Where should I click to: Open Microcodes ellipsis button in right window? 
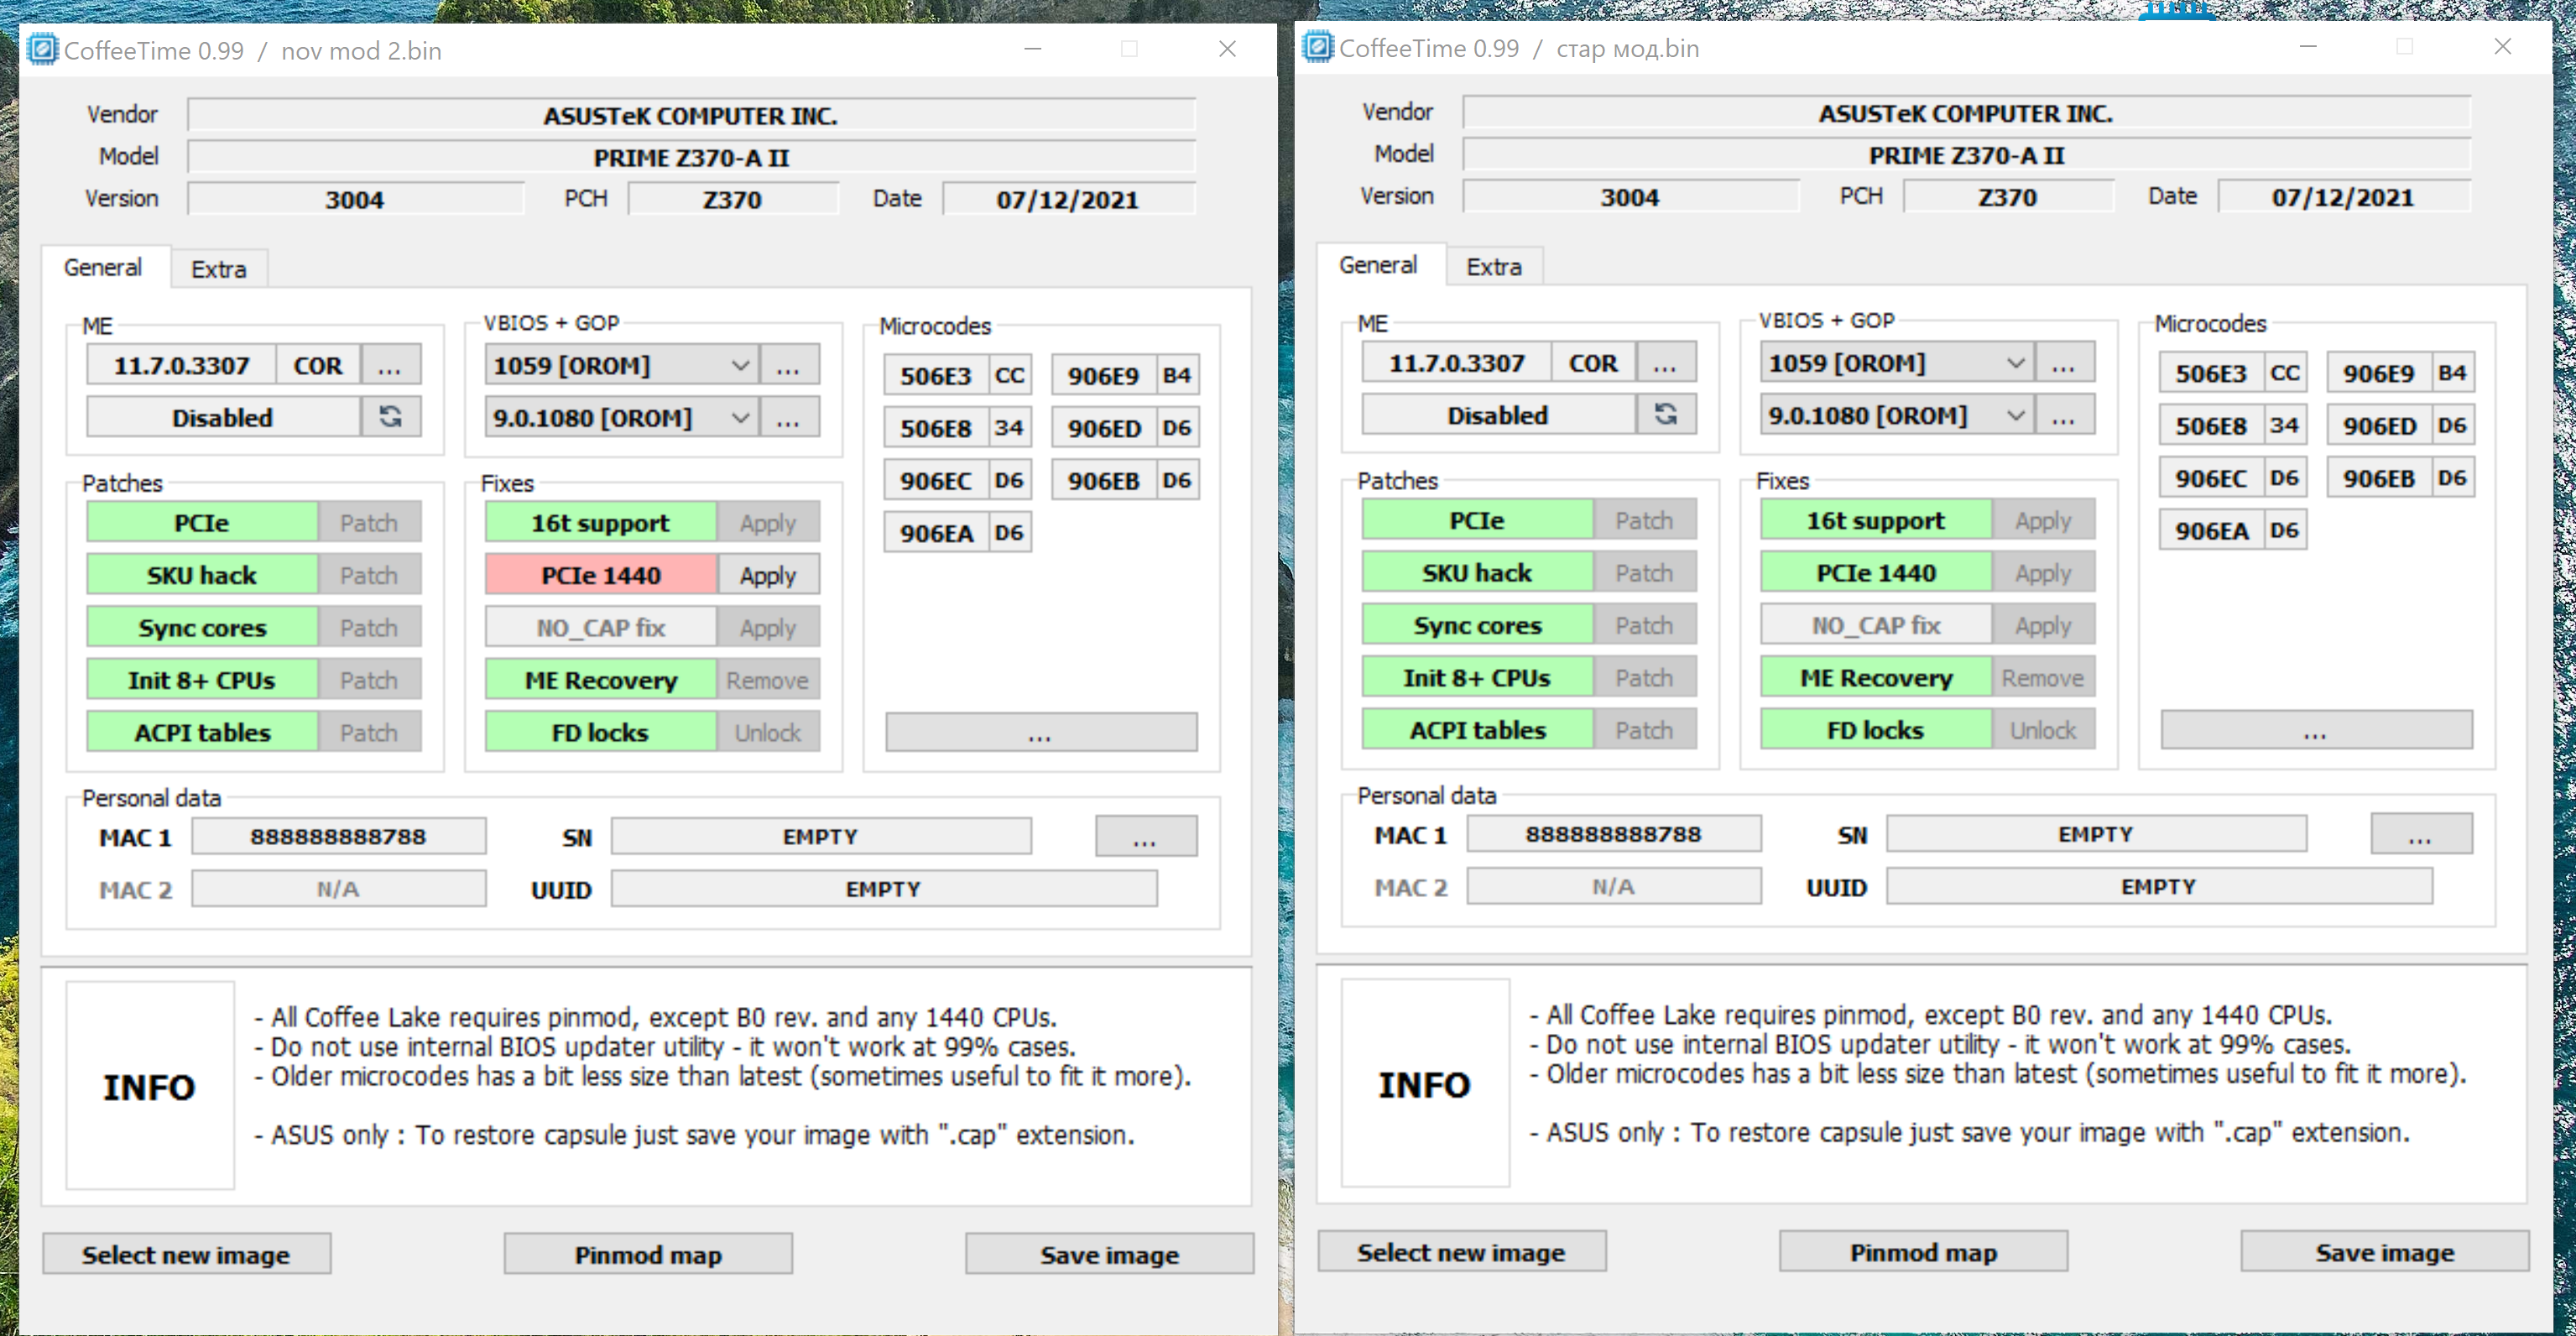point(2315,731)
